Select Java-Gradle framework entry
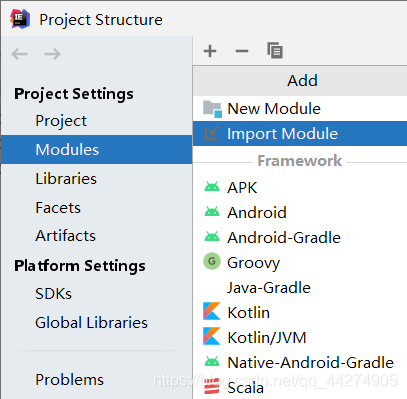The width and height of the screenshot is (407, 399). (x=300, y=288)
